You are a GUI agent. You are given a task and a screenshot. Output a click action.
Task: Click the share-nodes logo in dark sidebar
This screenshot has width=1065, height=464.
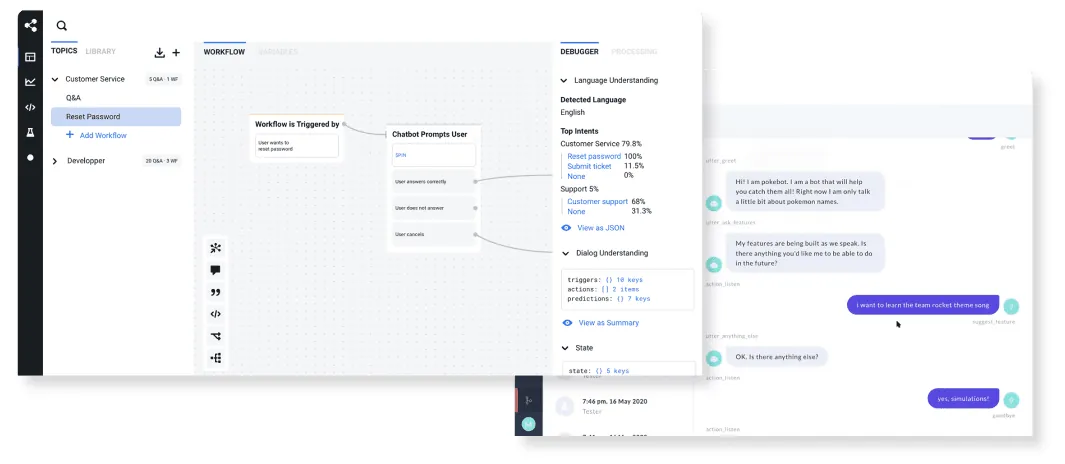[x=30, y=26]
